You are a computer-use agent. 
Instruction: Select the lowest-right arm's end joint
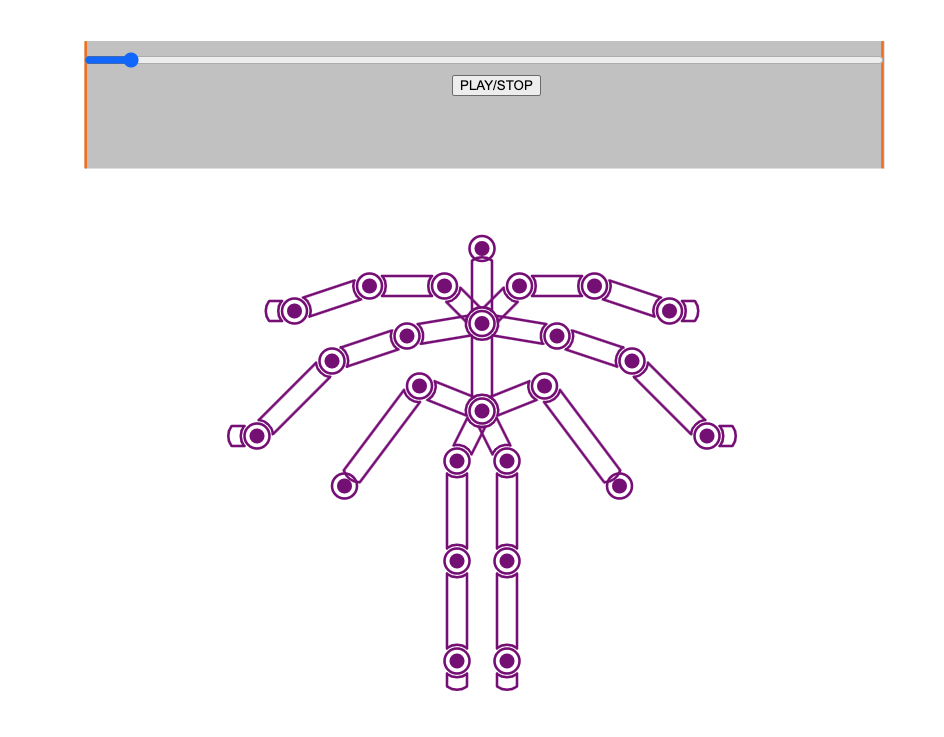619,486
